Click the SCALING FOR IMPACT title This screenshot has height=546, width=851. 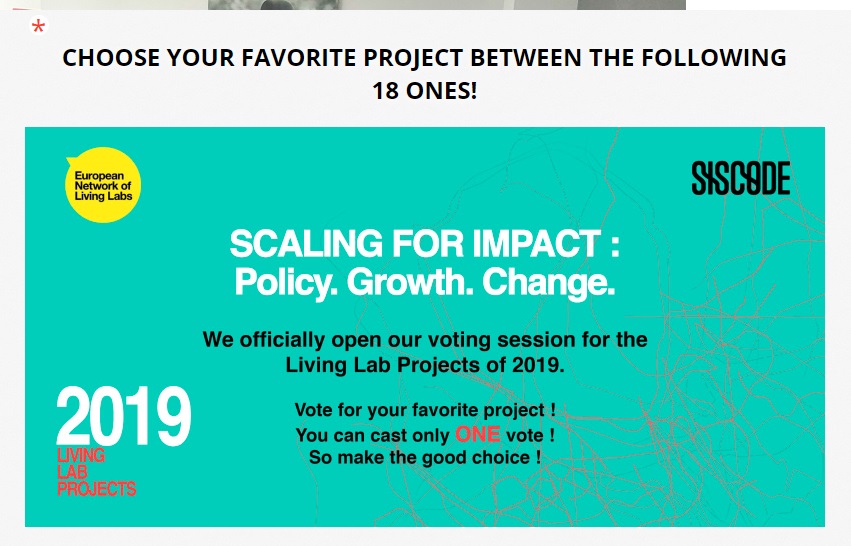[424, 243]
